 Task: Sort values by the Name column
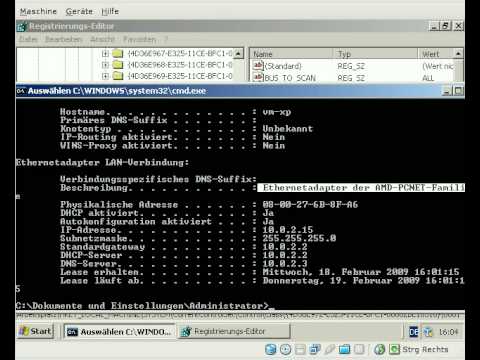[x=292, y=54]
